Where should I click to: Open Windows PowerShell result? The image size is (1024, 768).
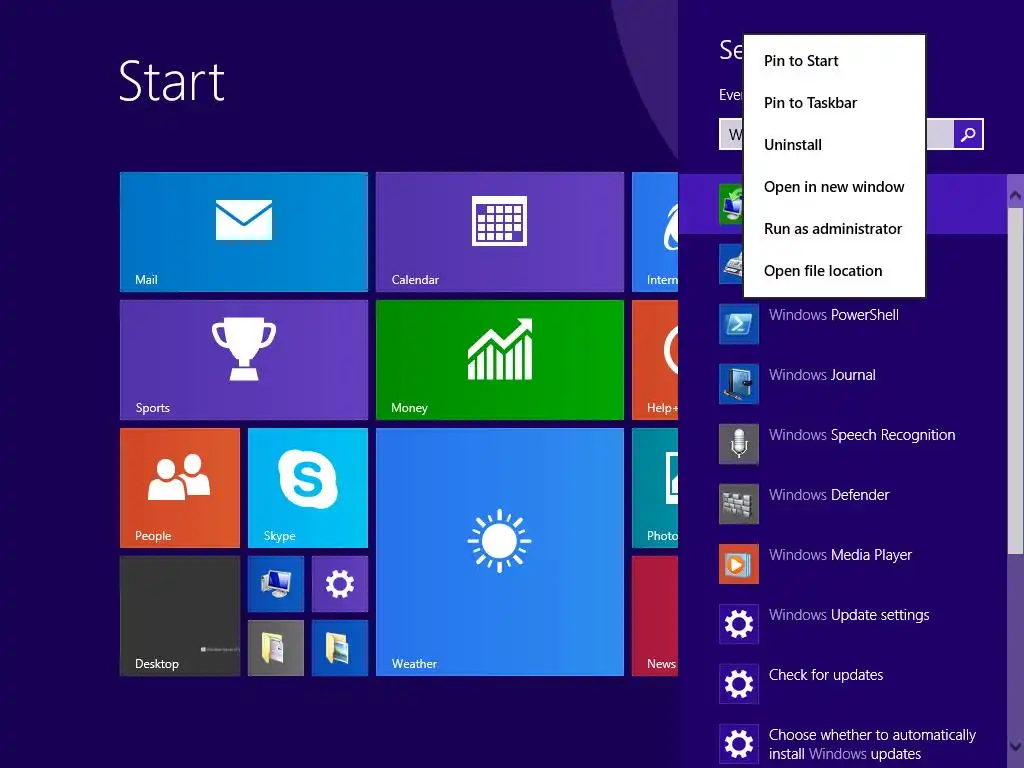click(x=842, y=324)
